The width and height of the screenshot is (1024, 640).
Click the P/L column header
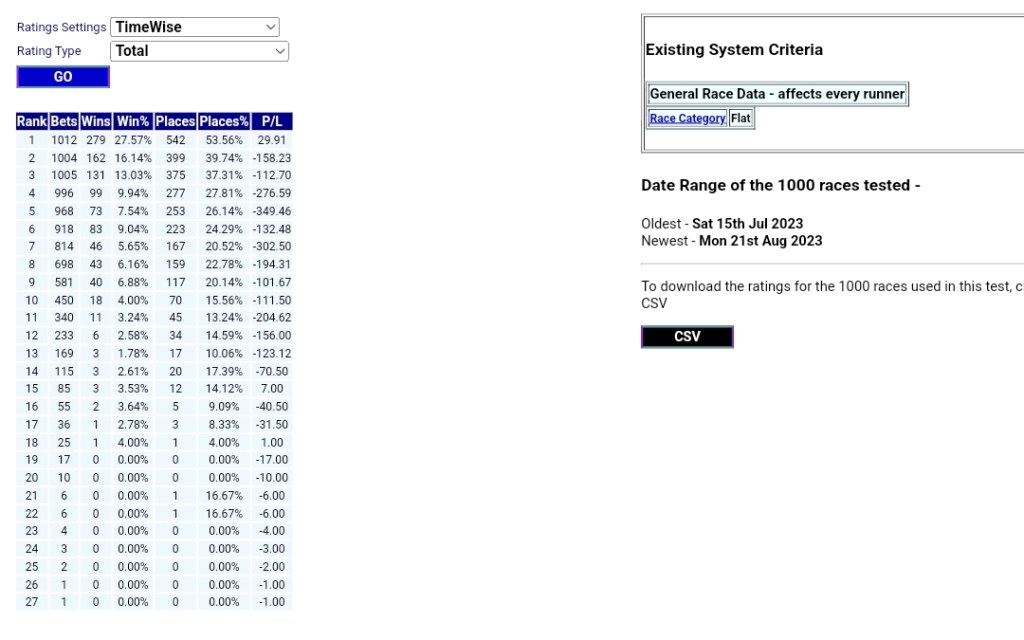(271, 121)
